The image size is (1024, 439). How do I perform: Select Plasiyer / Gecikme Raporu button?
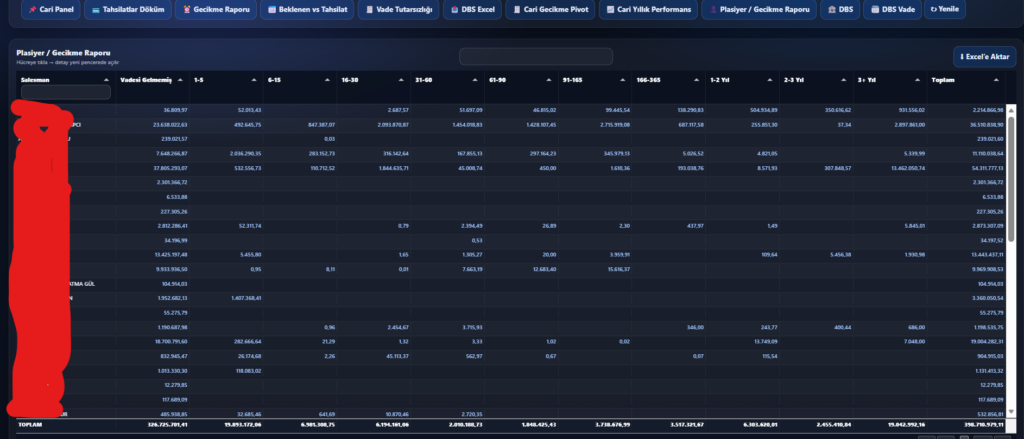[x=759, y=10]
